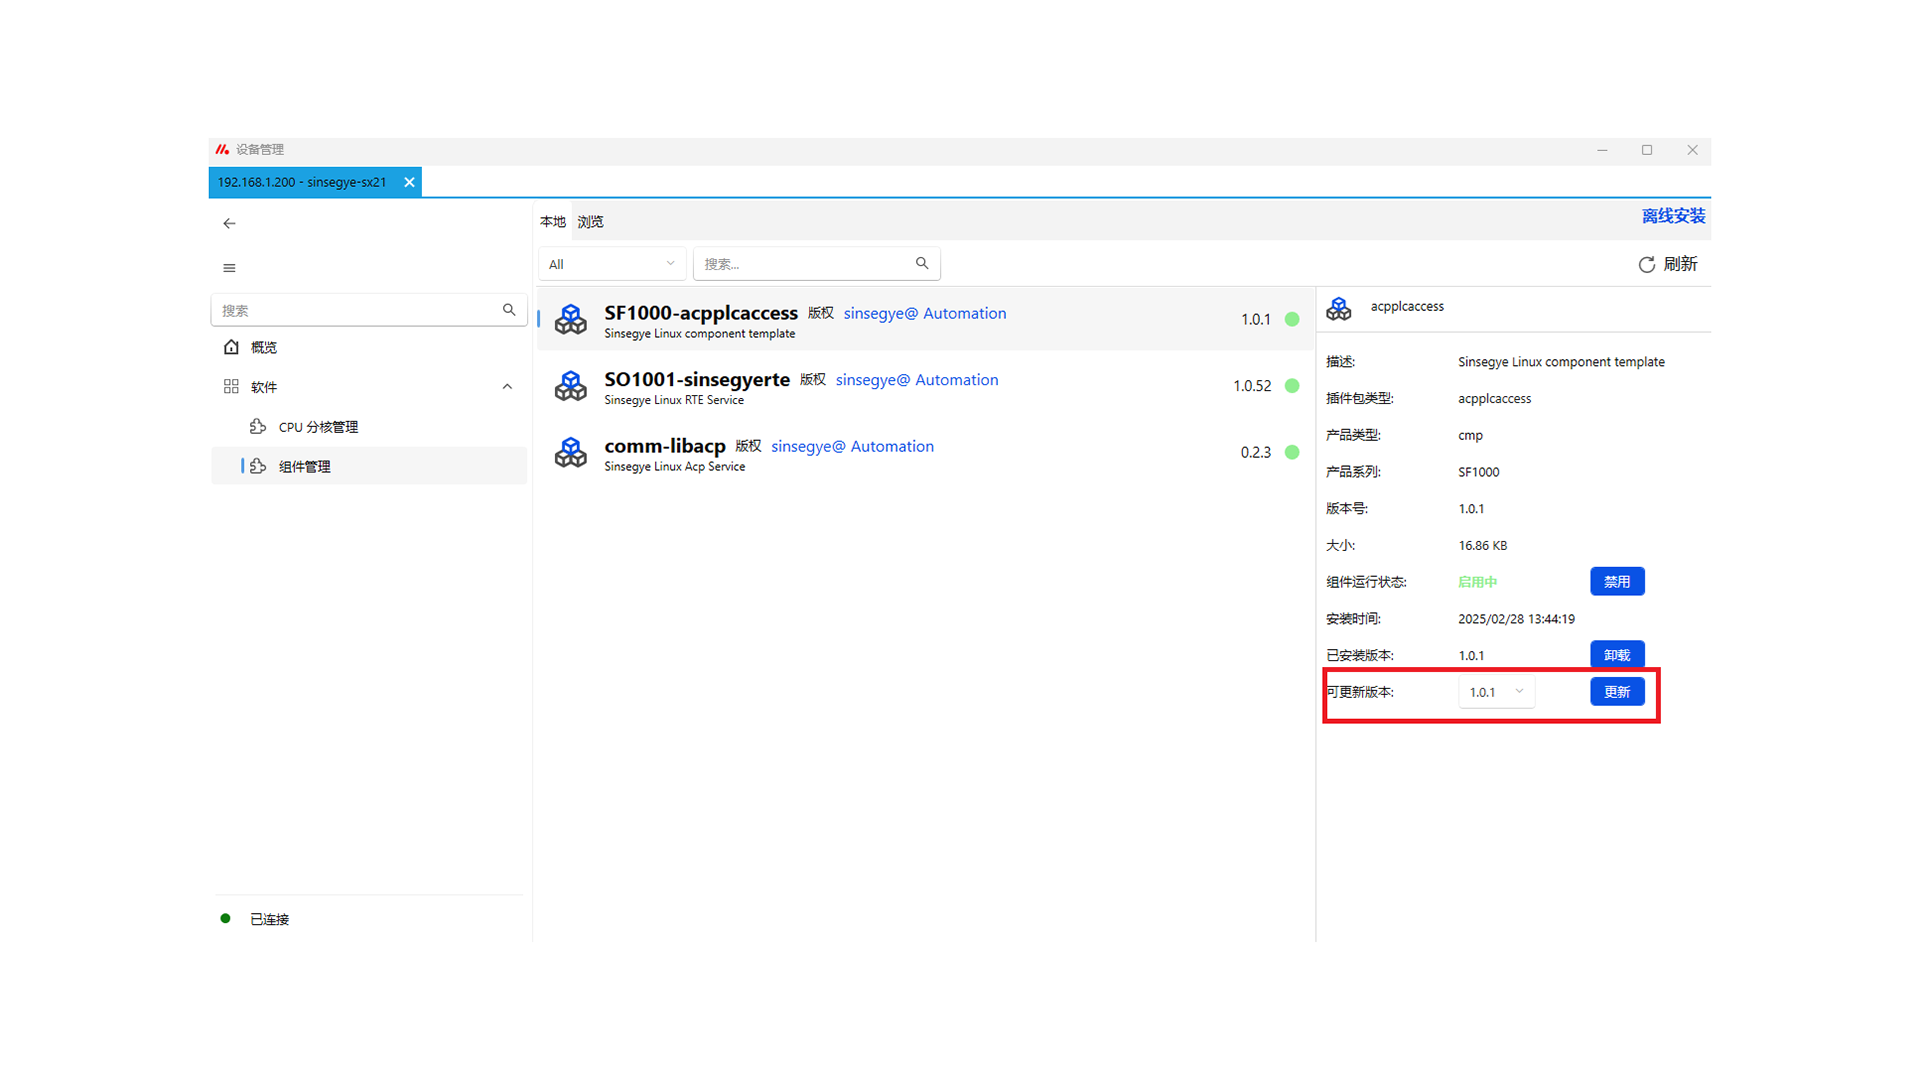This screenshot has width=1920, height=1080.
Task: Collapse the 软件 section in sidebar
Action: (507, 387)
